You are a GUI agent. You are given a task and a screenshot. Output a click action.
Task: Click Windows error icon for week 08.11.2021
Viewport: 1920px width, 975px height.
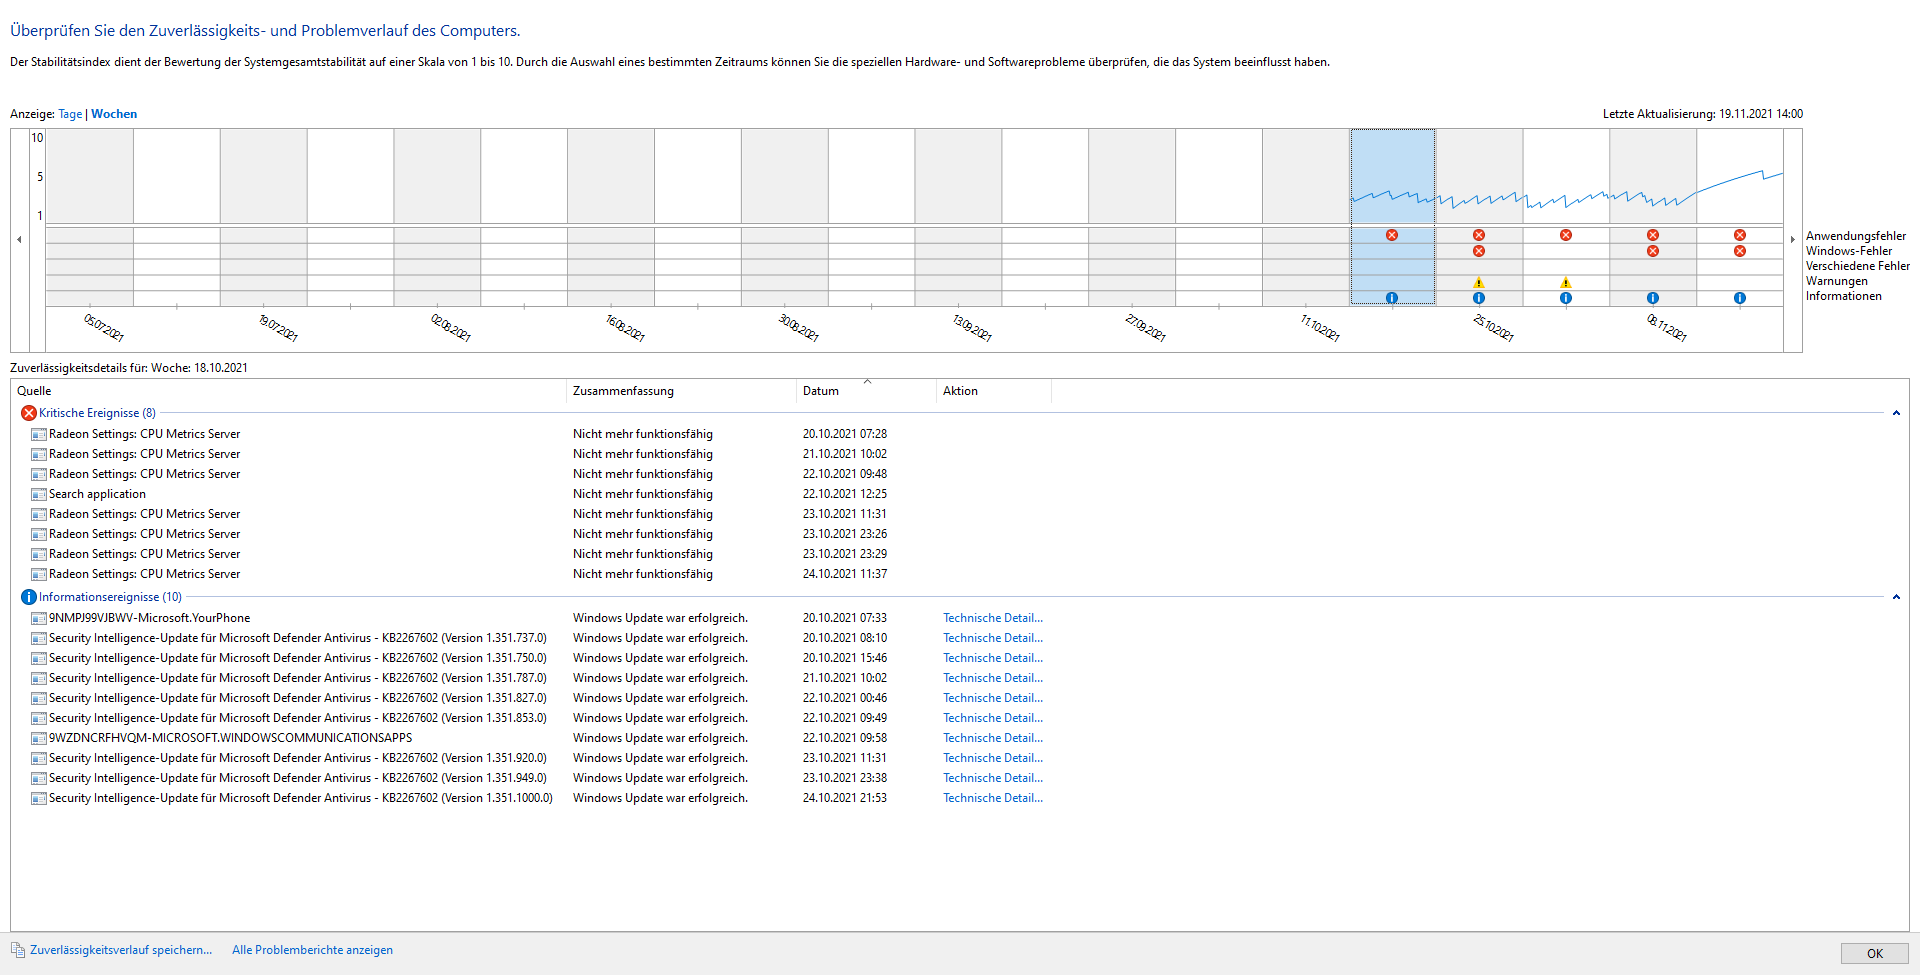pyautogui.click(x=1653, y=251)
